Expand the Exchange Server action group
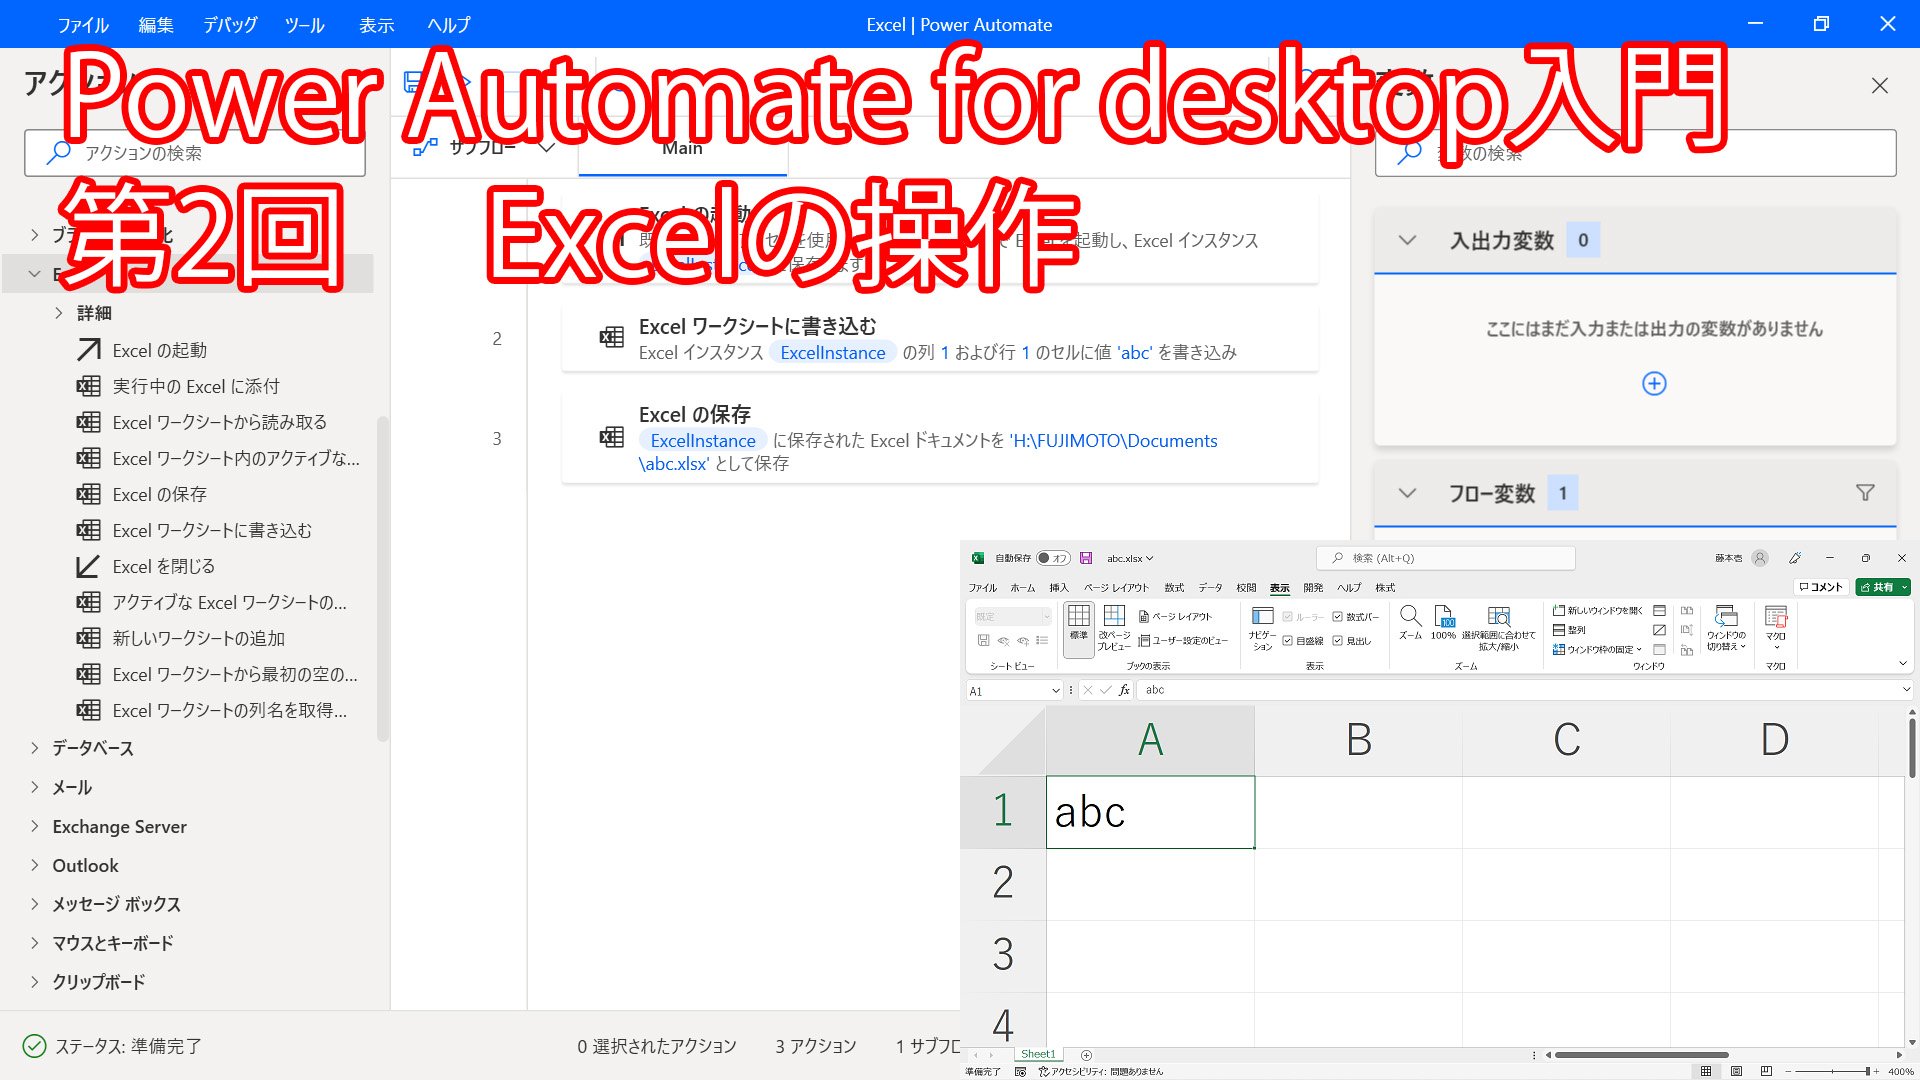This screenshot has width=1920, height=1080. click(35, 826)
